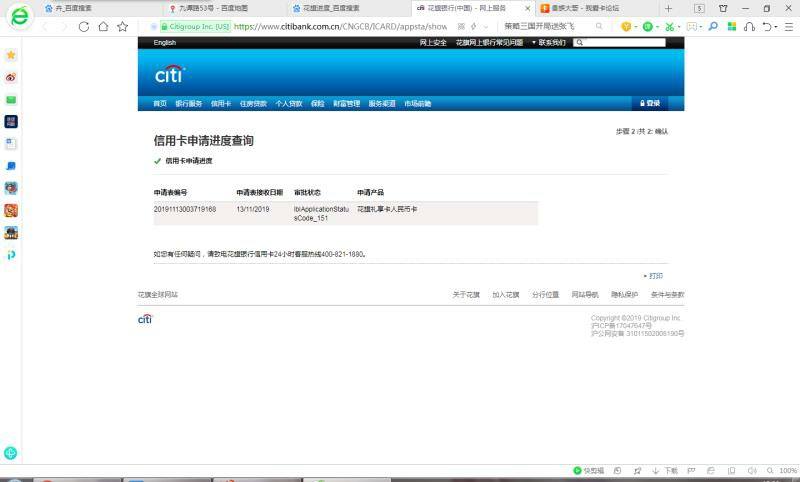Open 个人贷款 in Citi navigation menu
Screen dimensions: 800x482
[x=289, y=104]
